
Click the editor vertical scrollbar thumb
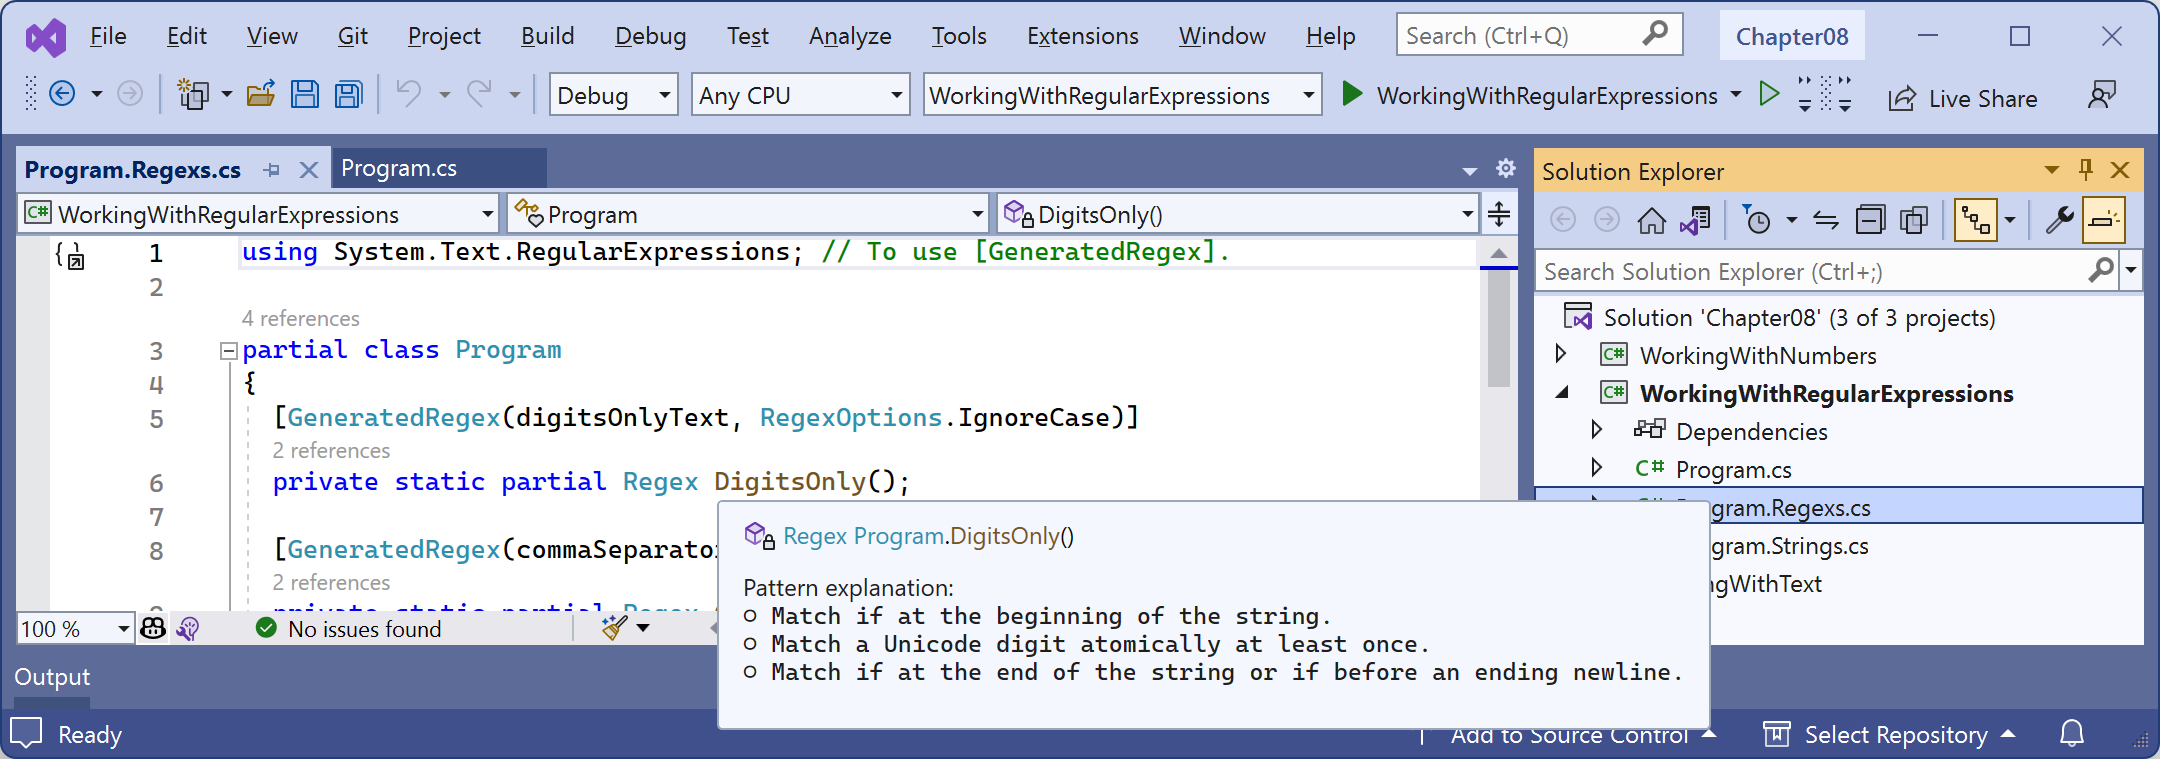click(1498, 326)
